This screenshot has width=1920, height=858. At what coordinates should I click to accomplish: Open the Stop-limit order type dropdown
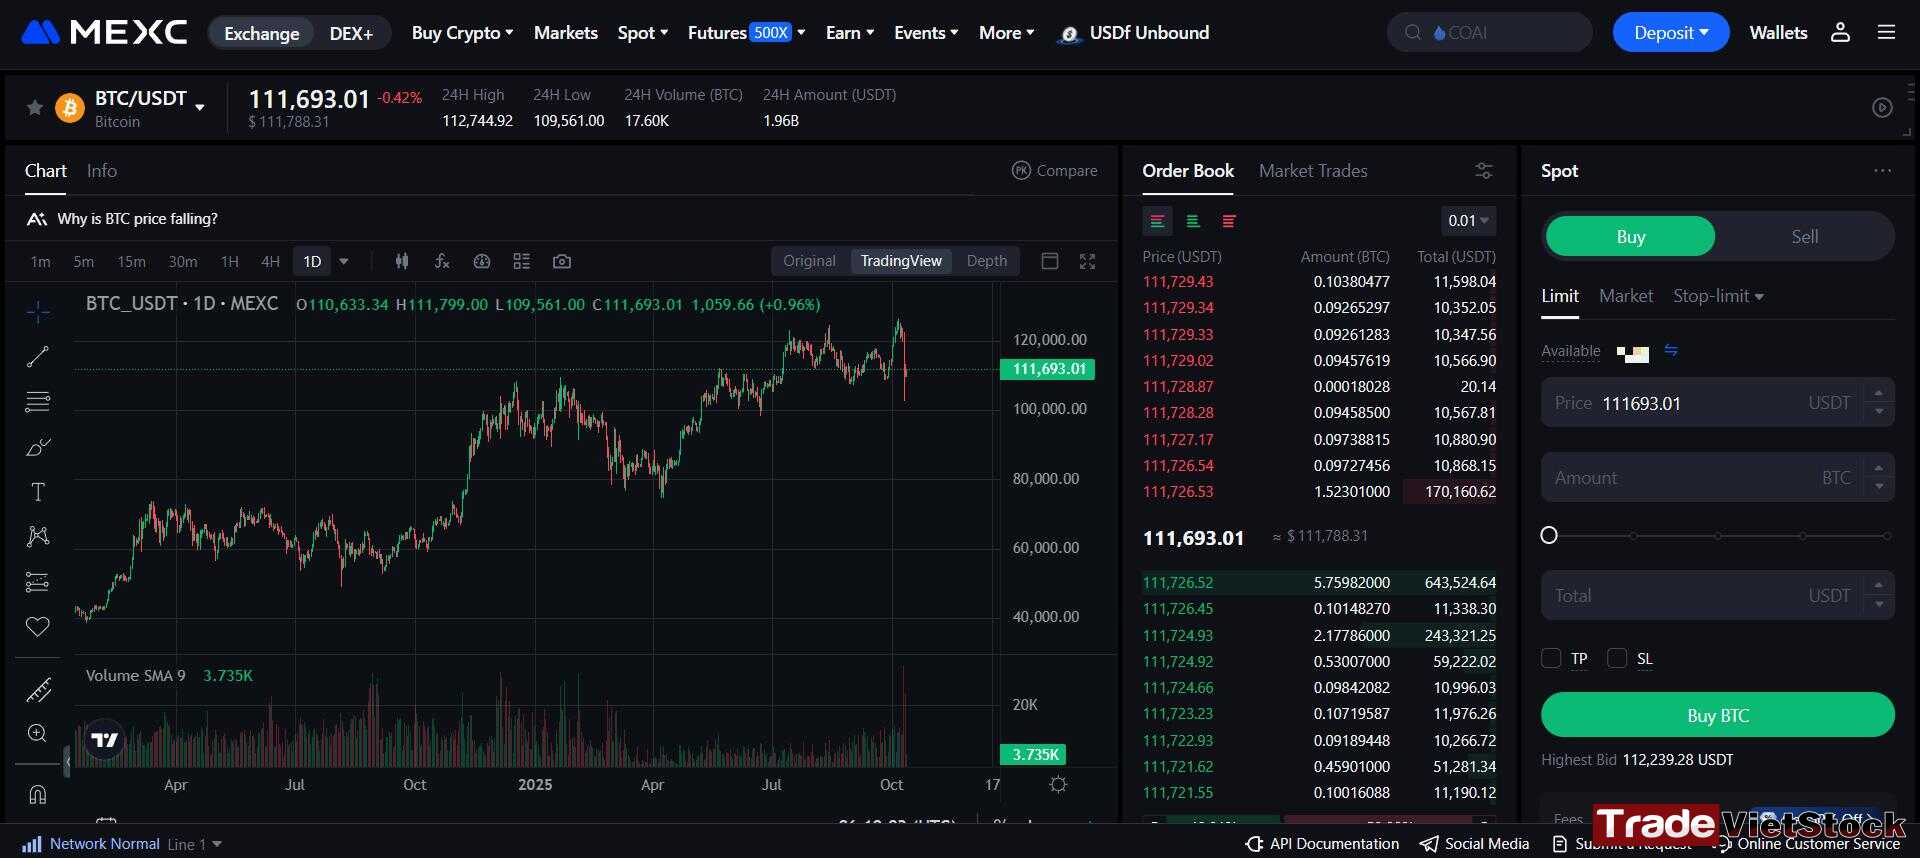point(1718,296)
